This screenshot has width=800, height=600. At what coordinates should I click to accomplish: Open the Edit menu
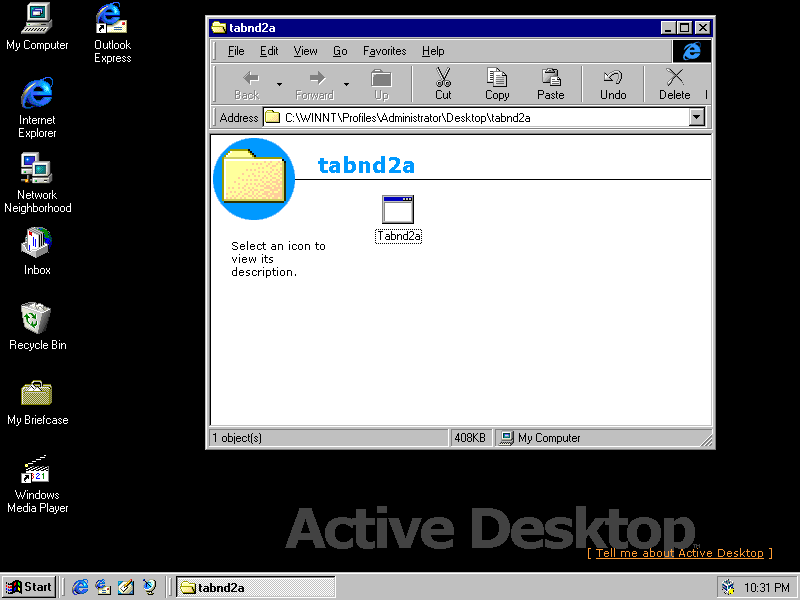click(269, 51)
